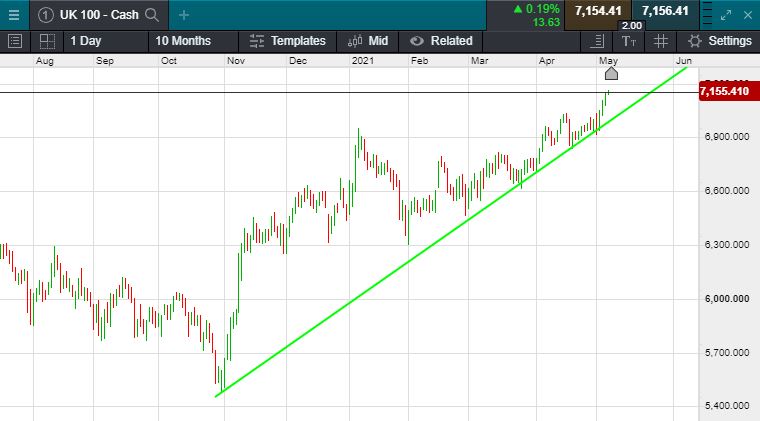Click the sell price 7,154.41

click(x=598, y=11)
